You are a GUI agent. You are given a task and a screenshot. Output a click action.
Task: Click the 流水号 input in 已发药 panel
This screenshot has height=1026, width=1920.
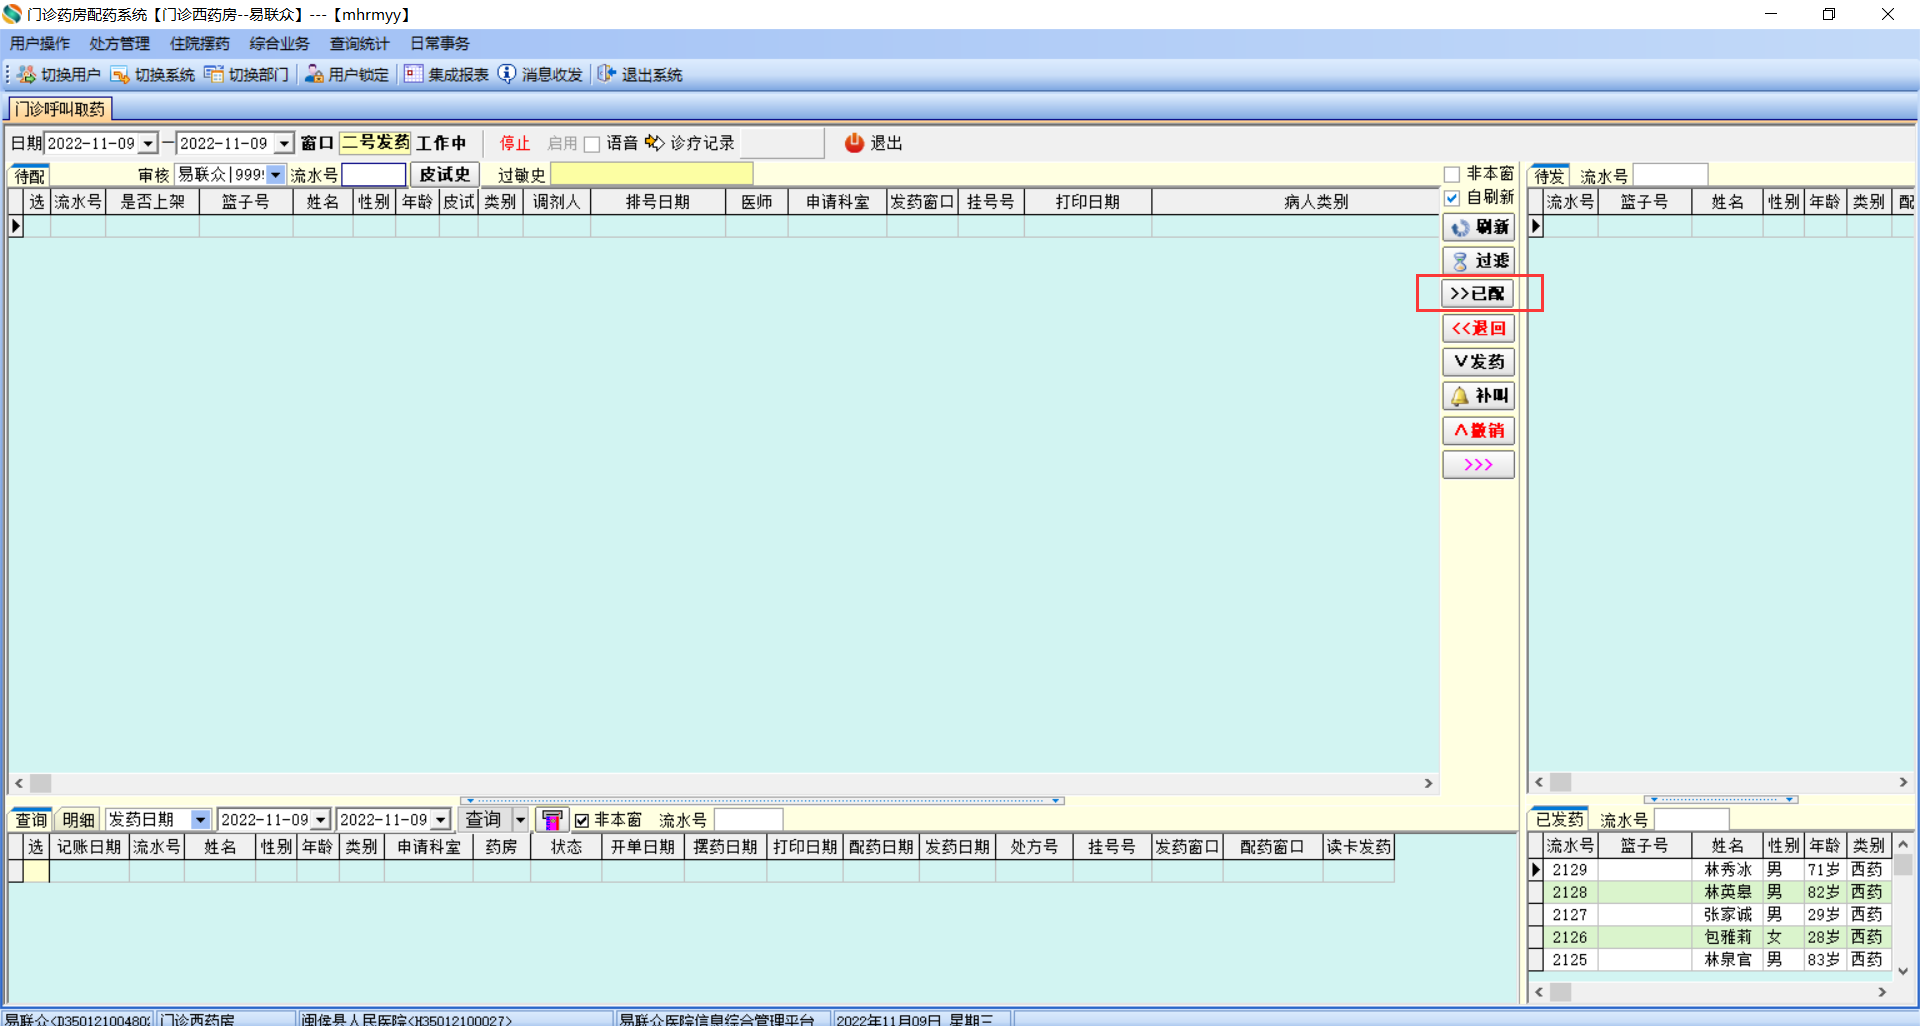(1691, 820)
